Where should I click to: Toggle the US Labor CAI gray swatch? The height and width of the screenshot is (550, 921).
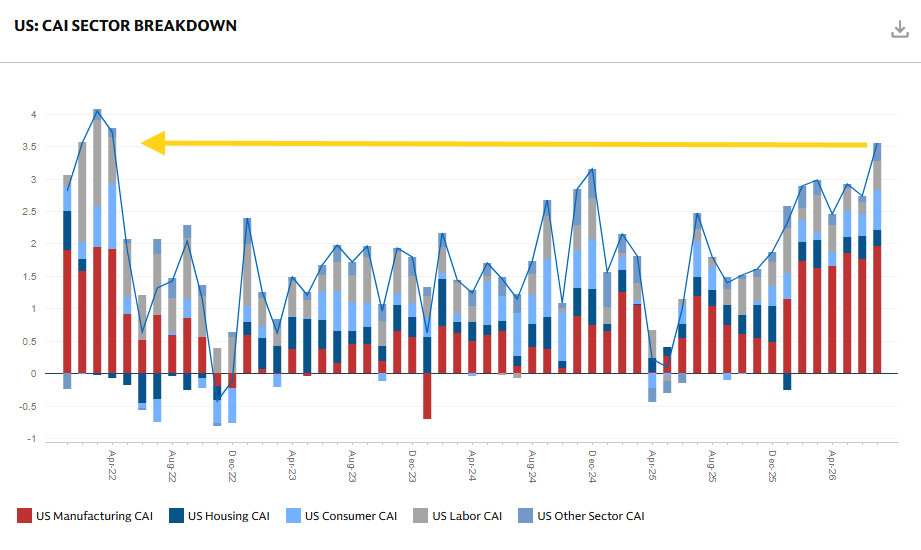click(421, 516)
